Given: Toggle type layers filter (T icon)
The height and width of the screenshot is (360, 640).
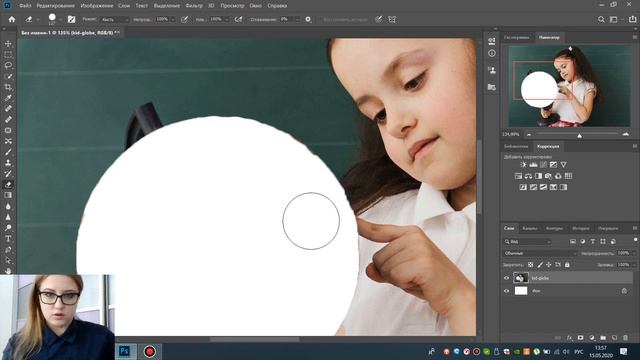Looking at the screenshot, I should (x=593, y=242).
